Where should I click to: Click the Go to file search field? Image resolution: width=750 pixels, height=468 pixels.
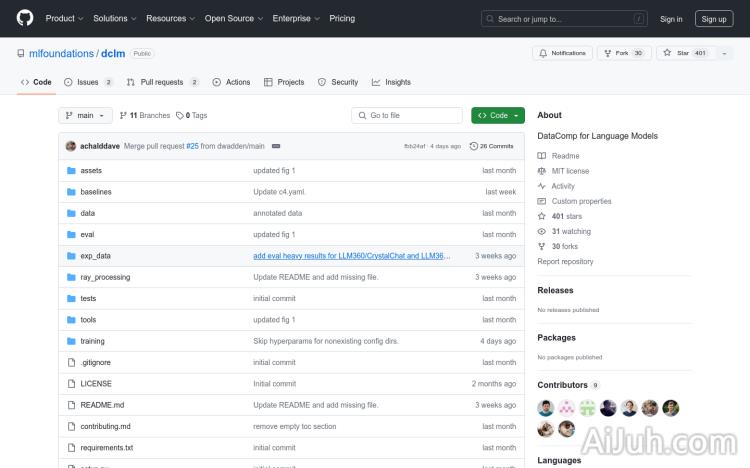[407, 115]
